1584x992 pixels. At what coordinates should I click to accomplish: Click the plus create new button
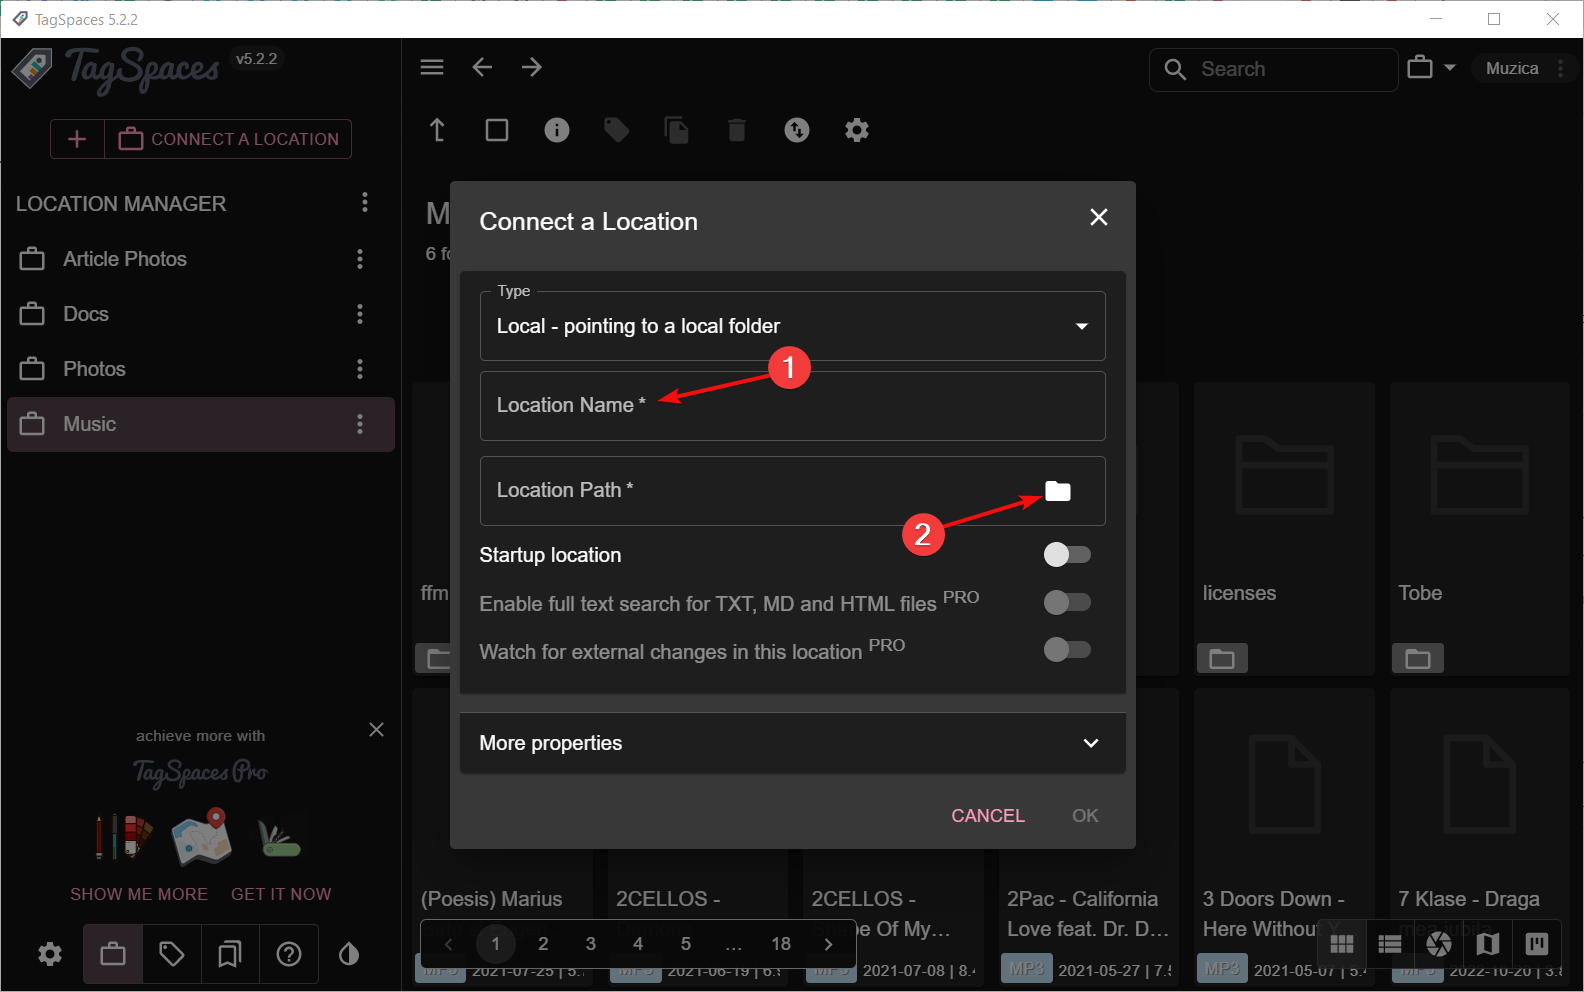click(77, 139)
